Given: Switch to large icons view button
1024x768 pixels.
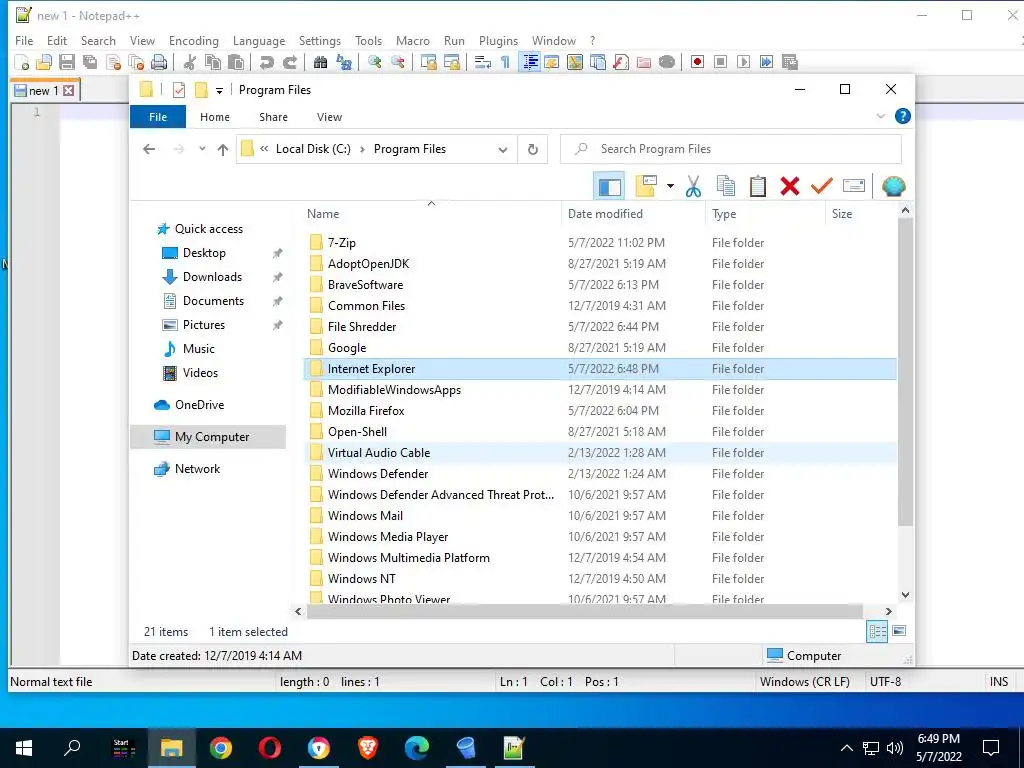Looking at the screenshot, I should pyautogui.click(x=899, y=631).
